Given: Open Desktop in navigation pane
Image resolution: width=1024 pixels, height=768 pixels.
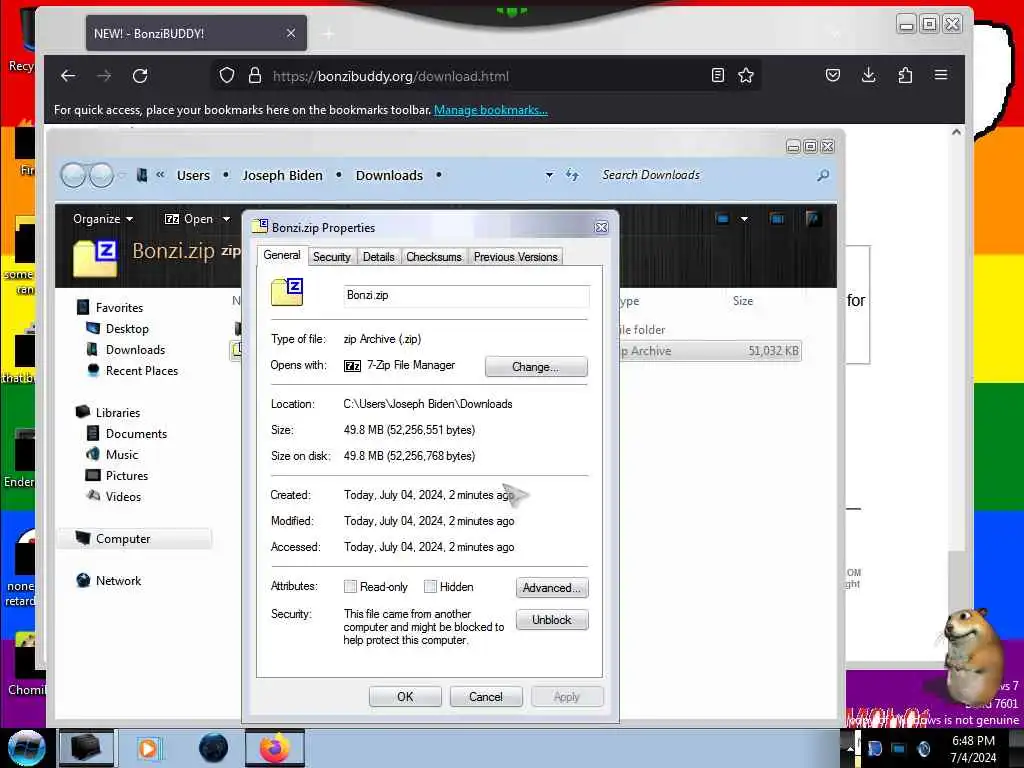Looking at the screenshot, I should coord(127,328).
